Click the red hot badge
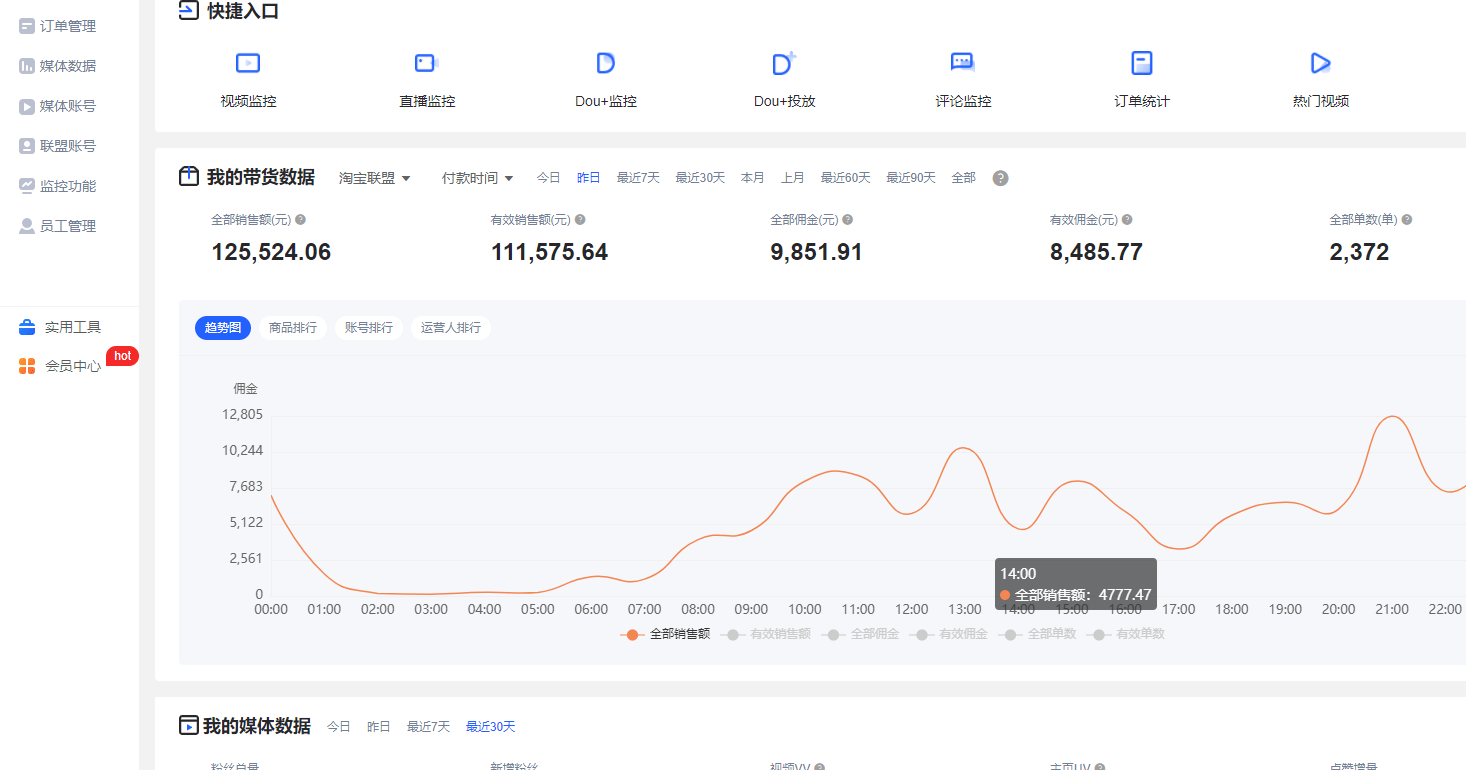The image size is (1466, 770). coord(122,356)
